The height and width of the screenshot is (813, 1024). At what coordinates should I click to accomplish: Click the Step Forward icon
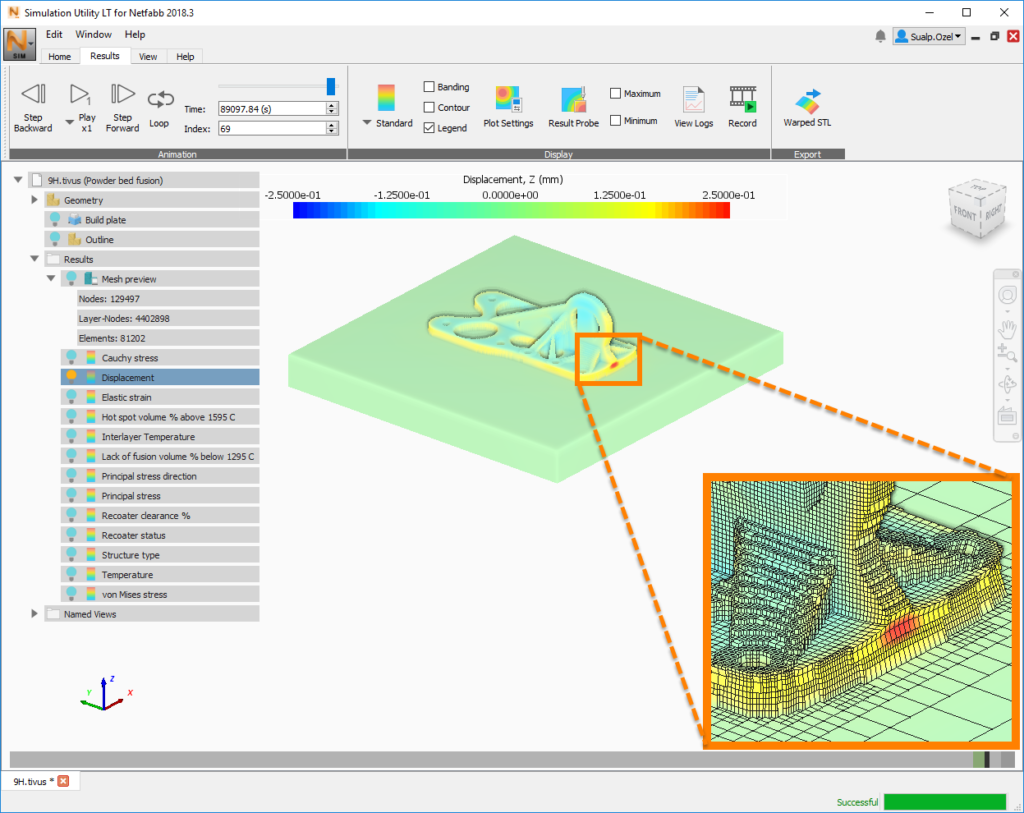coord(122,95)
